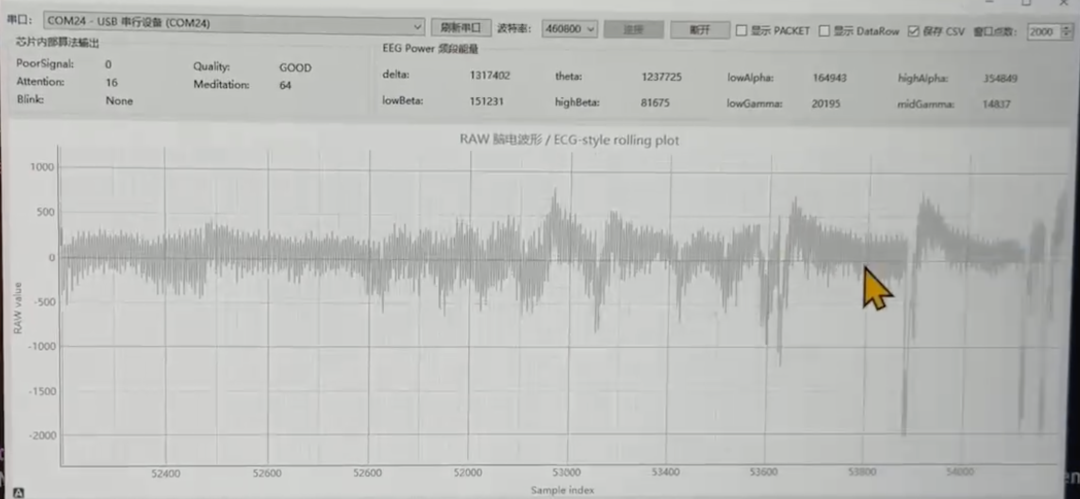The height and width of the screenshot is (499, 1080).
Task: Click the 断开 disconnect button
Action: [700, 30]
